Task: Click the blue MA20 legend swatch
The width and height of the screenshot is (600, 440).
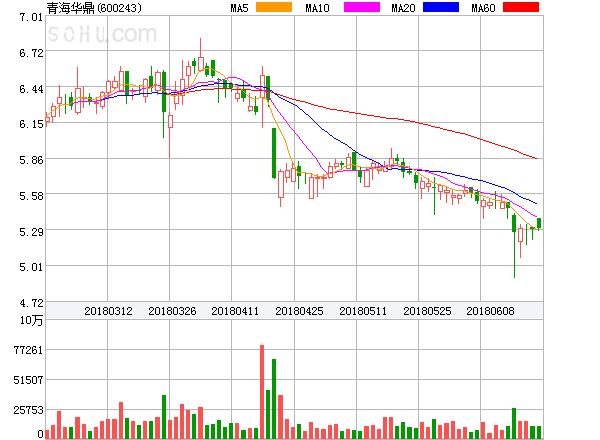Action: 441,7
